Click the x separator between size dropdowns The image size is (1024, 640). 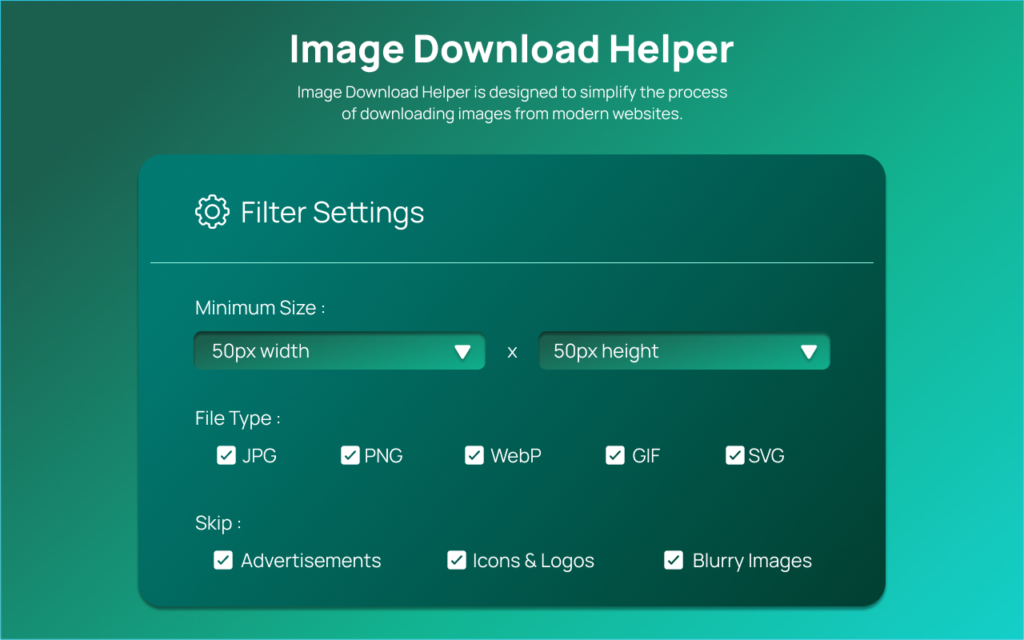pyautogui.click(x=512, y=352)
